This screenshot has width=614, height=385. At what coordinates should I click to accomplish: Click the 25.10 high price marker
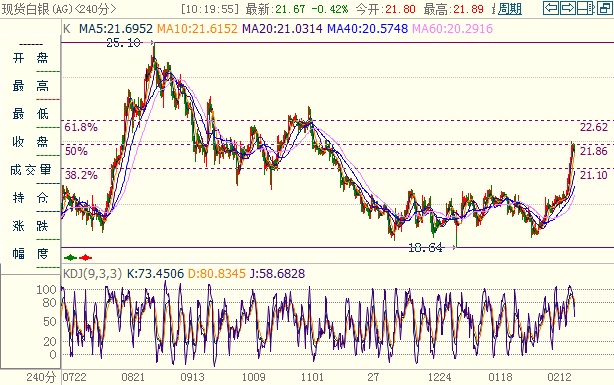click(x=123, y=43)
